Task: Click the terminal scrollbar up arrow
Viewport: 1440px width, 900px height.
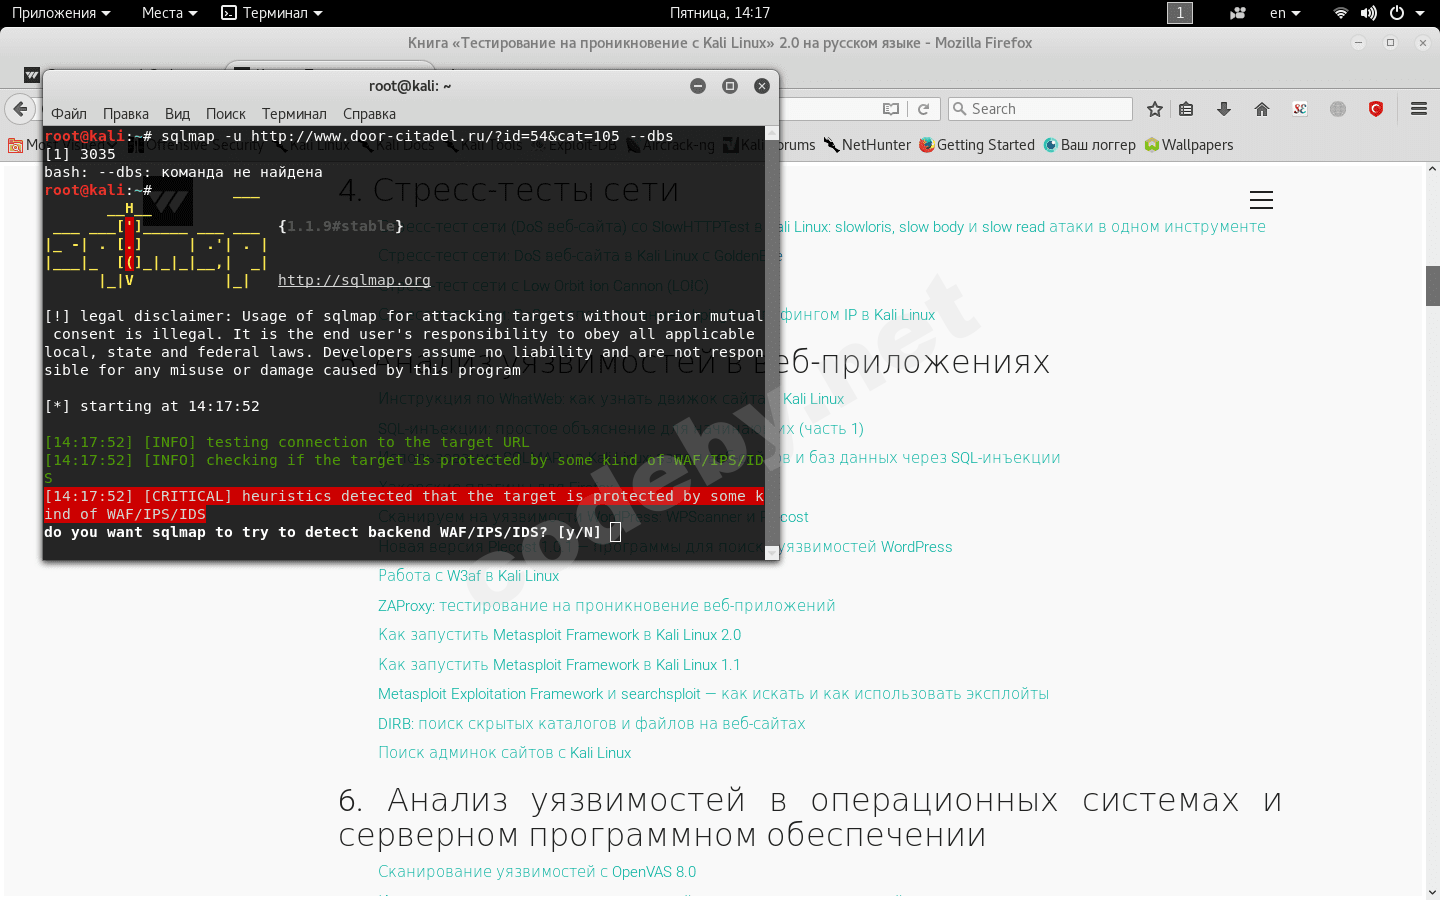Action: coord(772,133)
